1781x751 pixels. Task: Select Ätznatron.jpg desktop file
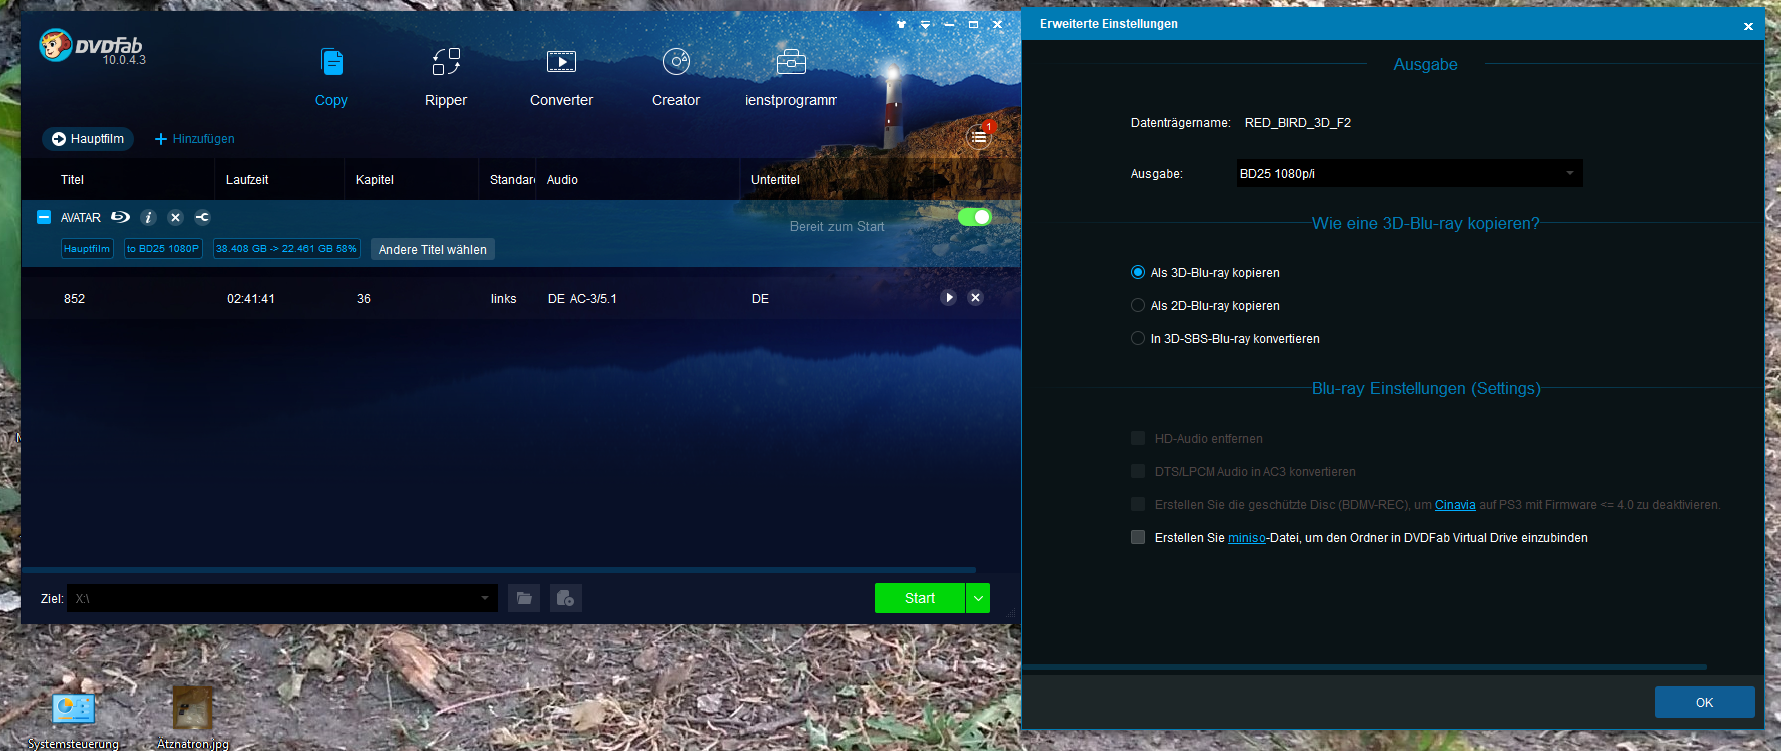pos(192,718)
